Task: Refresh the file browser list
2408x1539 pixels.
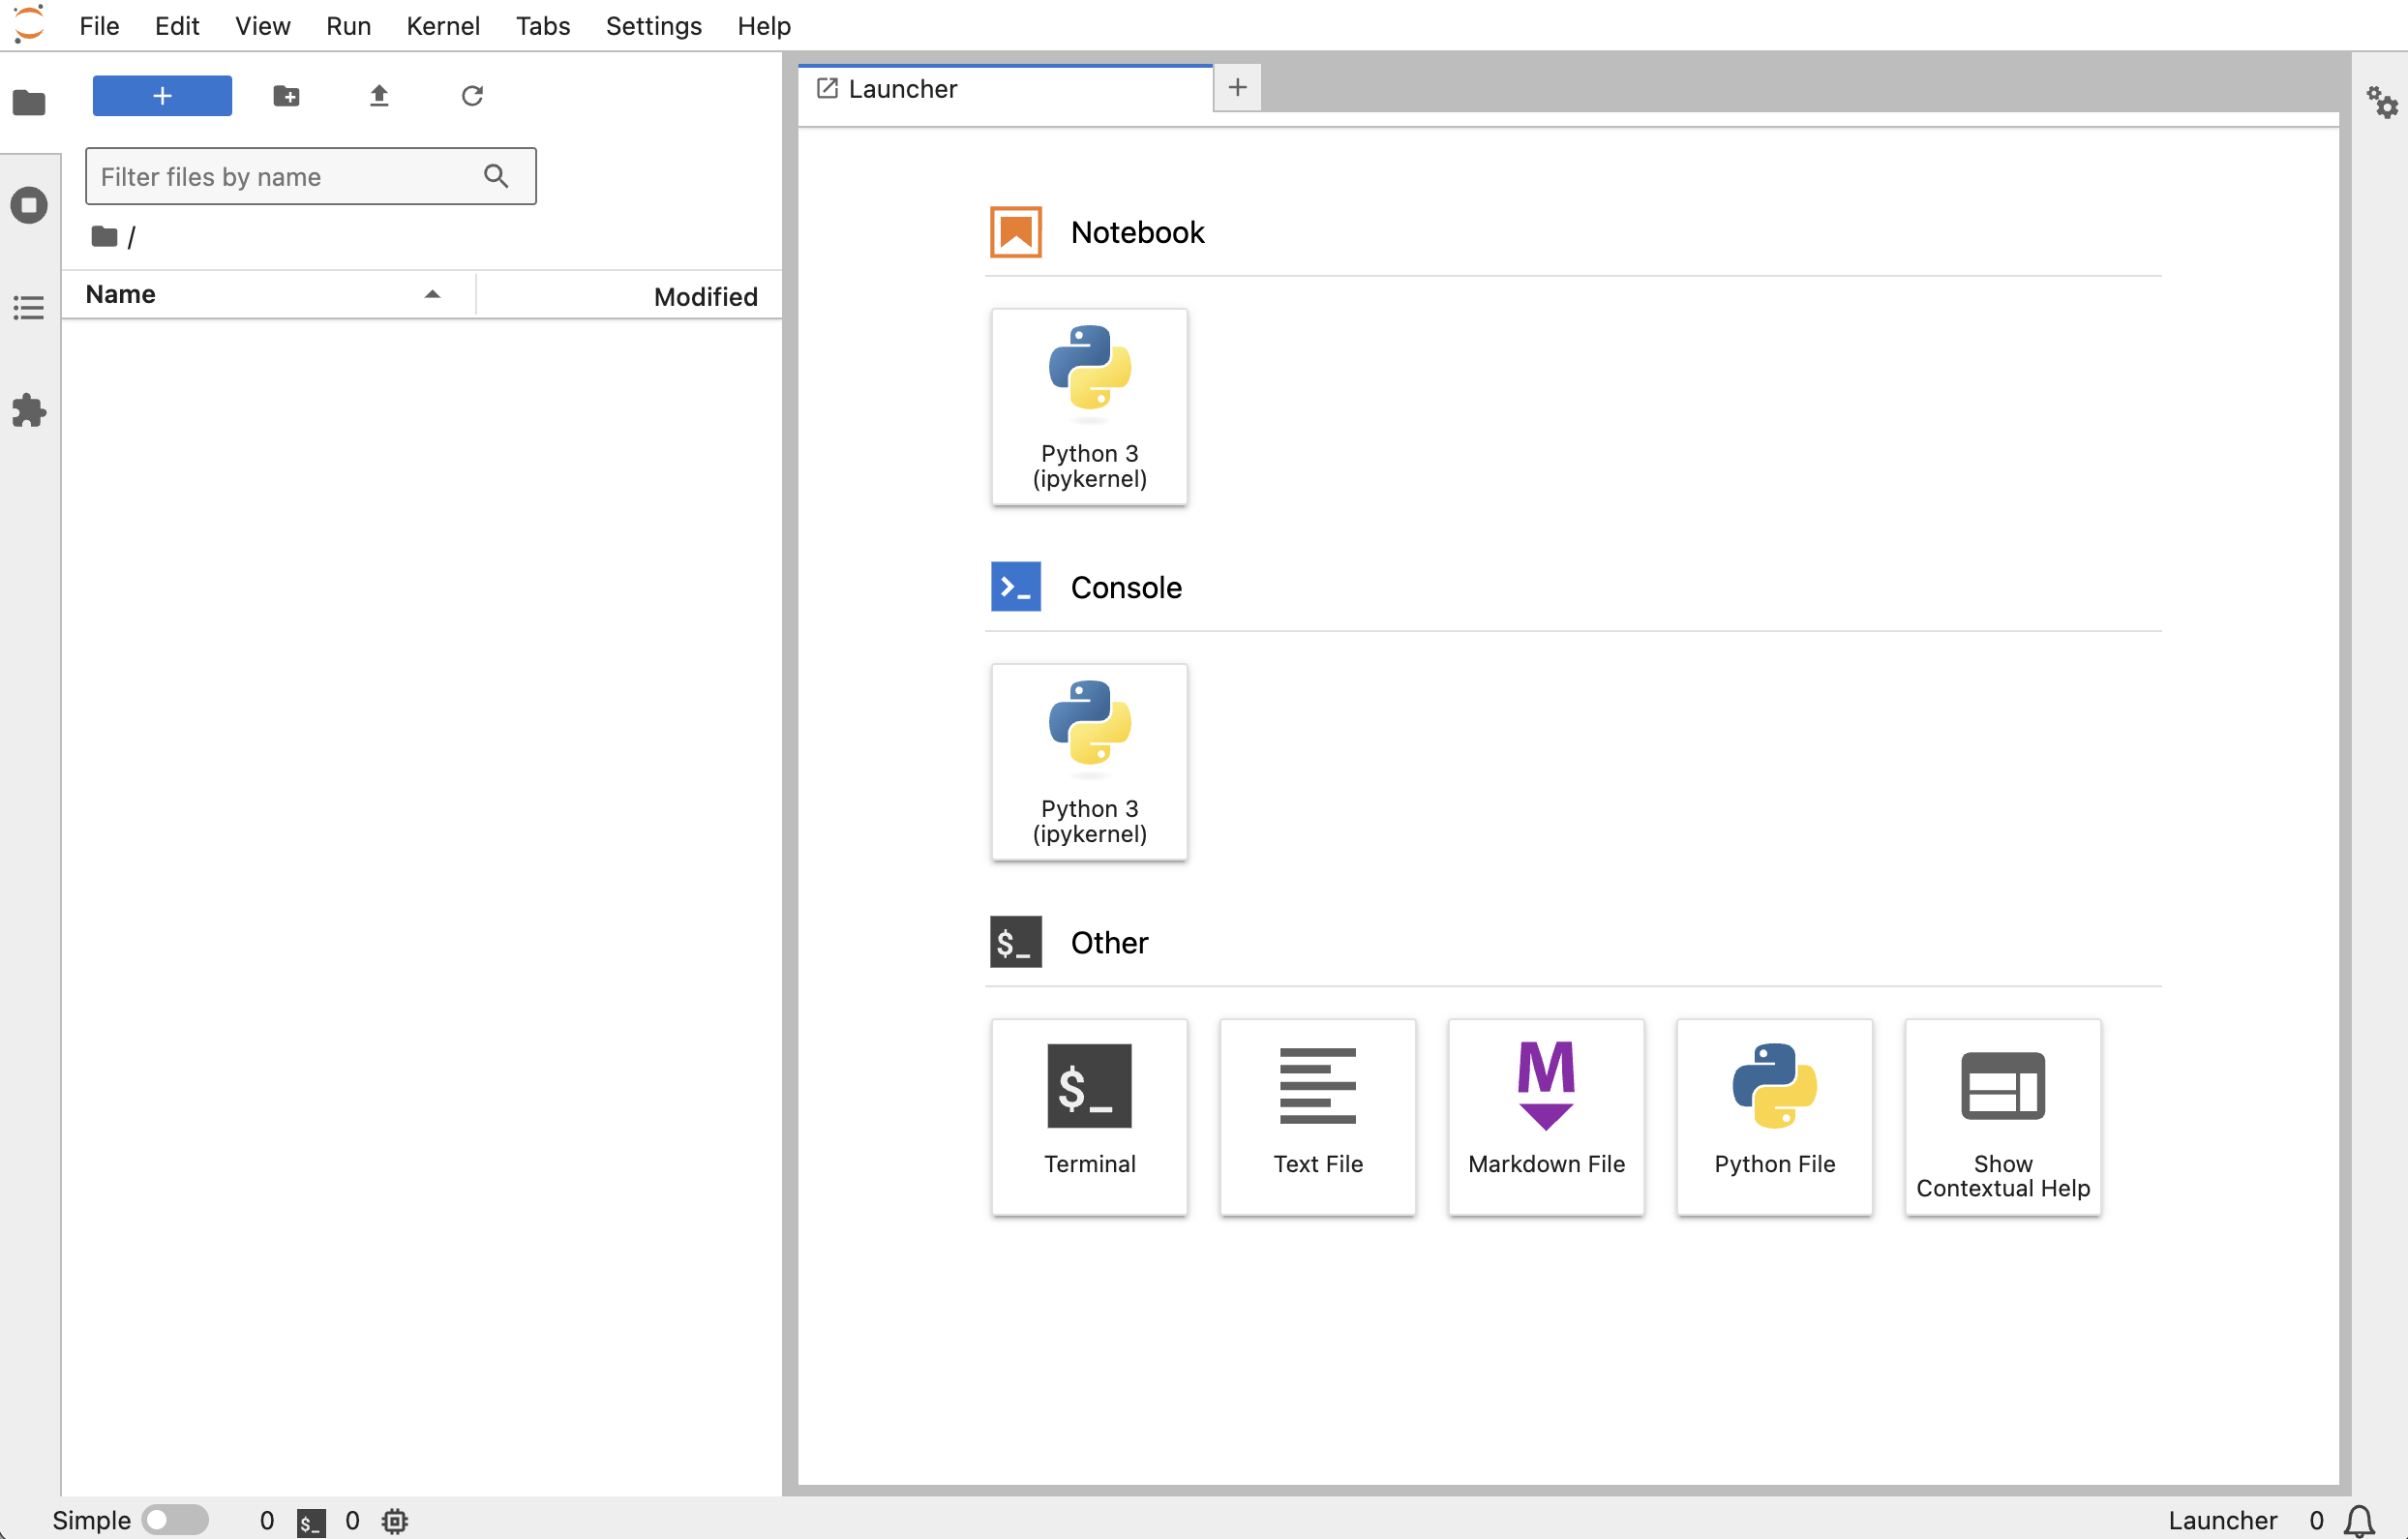Action: (x=472, y=96)
